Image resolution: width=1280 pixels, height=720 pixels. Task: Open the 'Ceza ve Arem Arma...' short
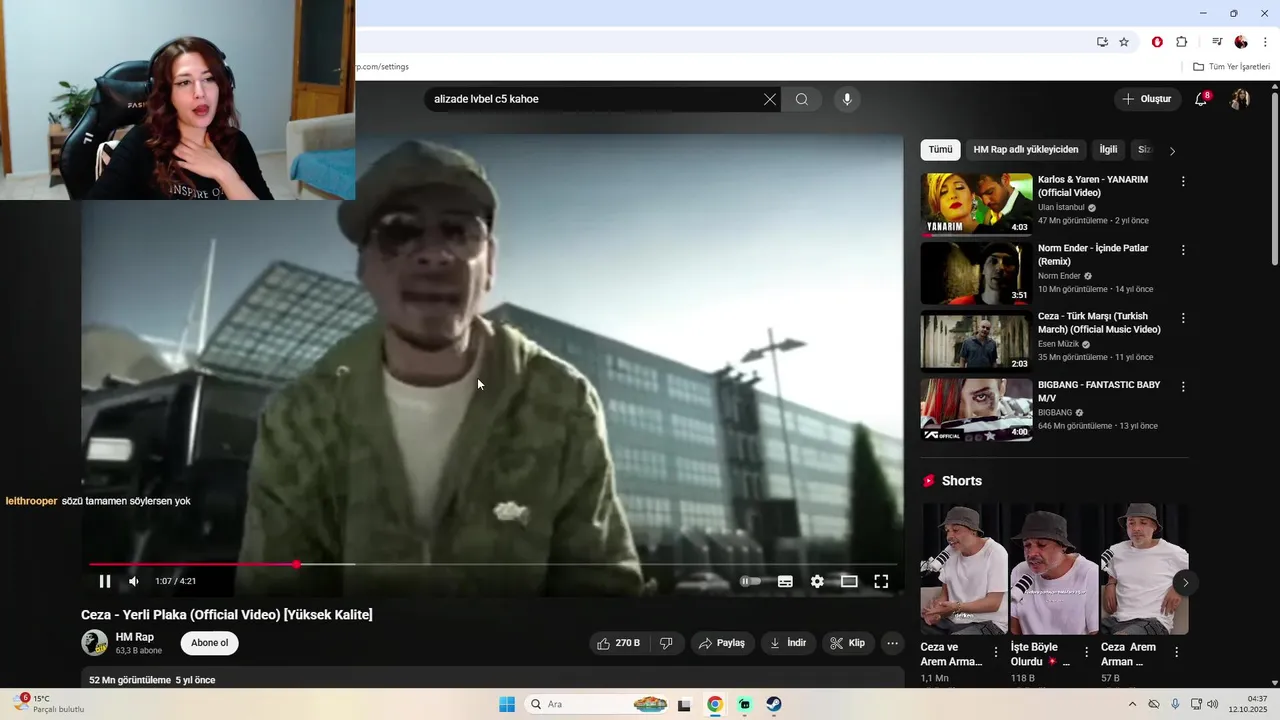(964, 569)
